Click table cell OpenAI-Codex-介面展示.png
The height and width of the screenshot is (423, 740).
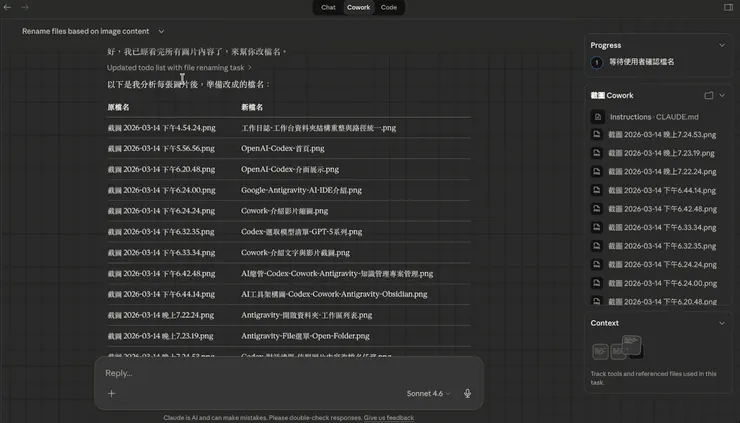pos(290,169)
